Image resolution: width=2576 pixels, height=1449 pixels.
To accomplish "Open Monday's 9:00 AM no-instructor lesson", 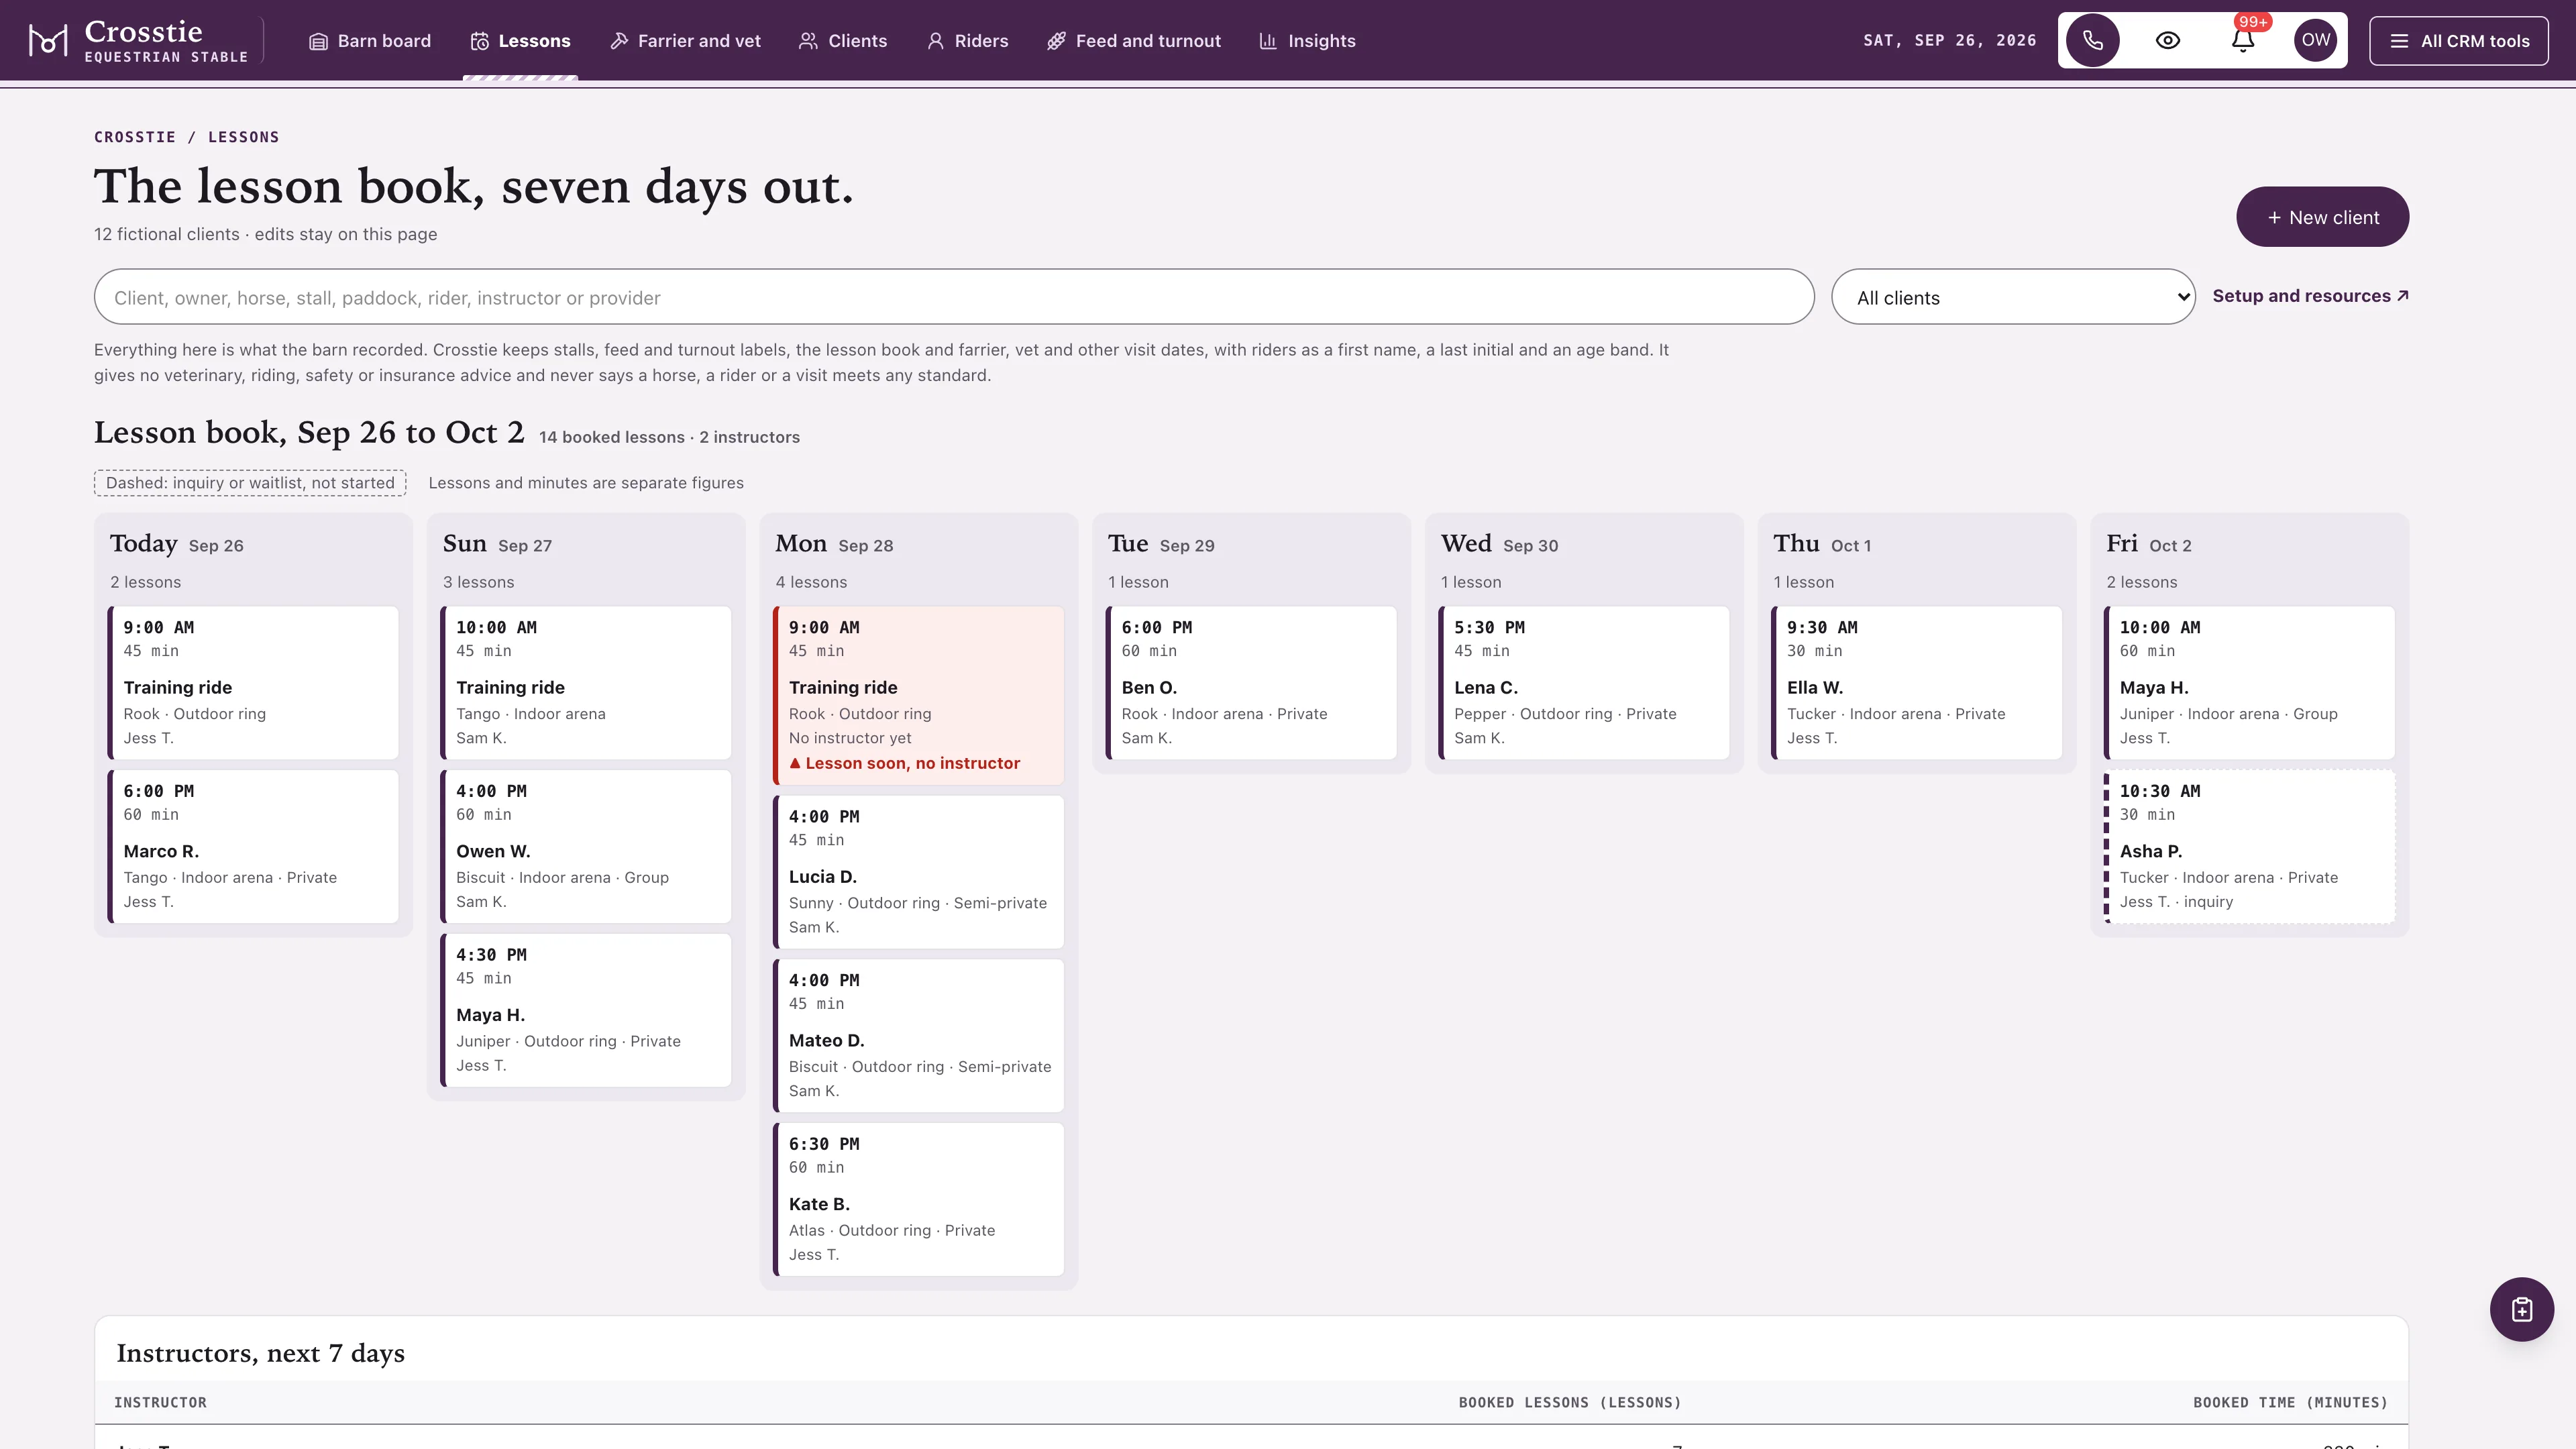I will tap(918, 695).
